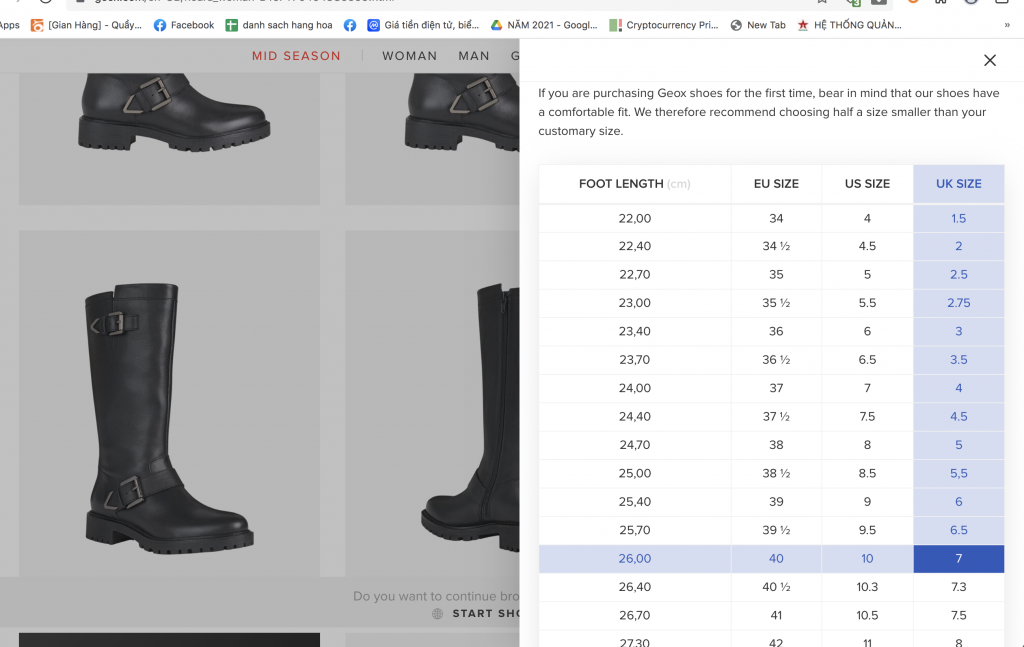Select UK size 5,5 cell
Viewport: 1024px width, 647px height.
click(x=959, y=473)
